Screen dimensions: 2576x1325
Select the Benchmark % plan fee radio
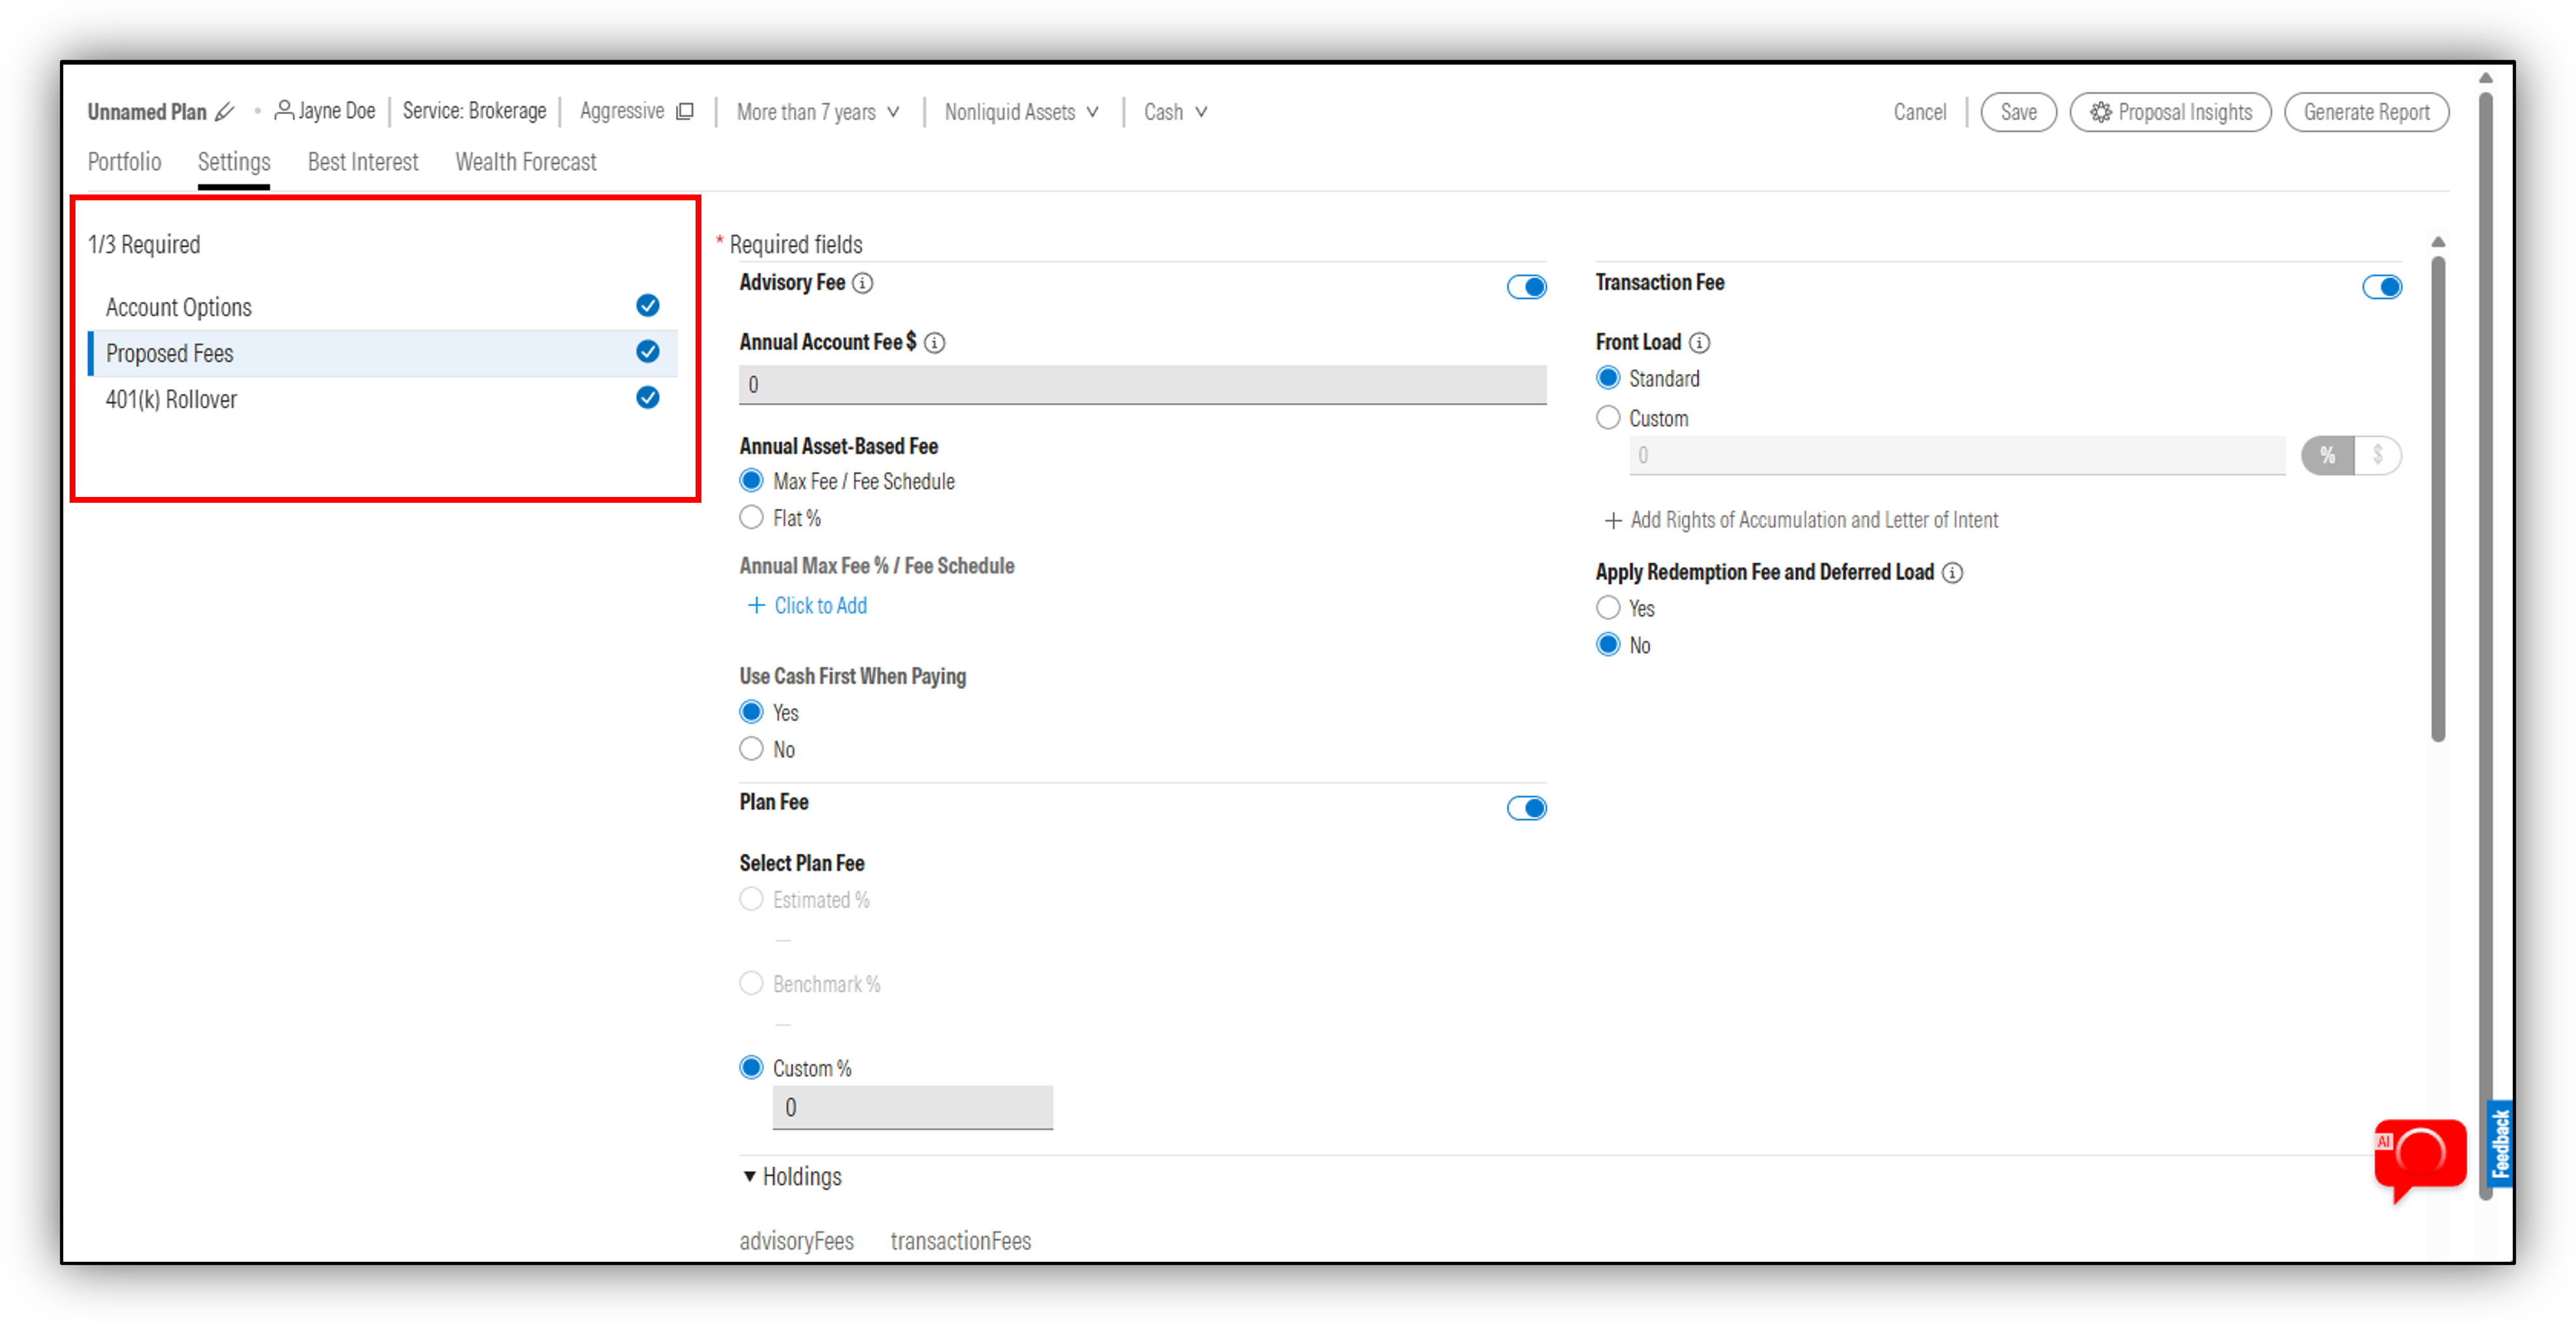coord(751,983)
